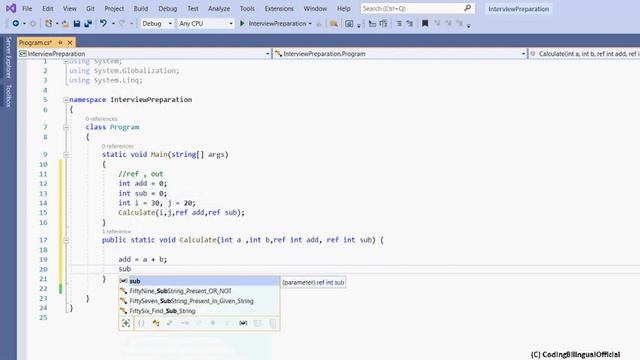Open the Debug menu
Screen dimensions: 640x360
pyautogui.click(x=168, y=8)
